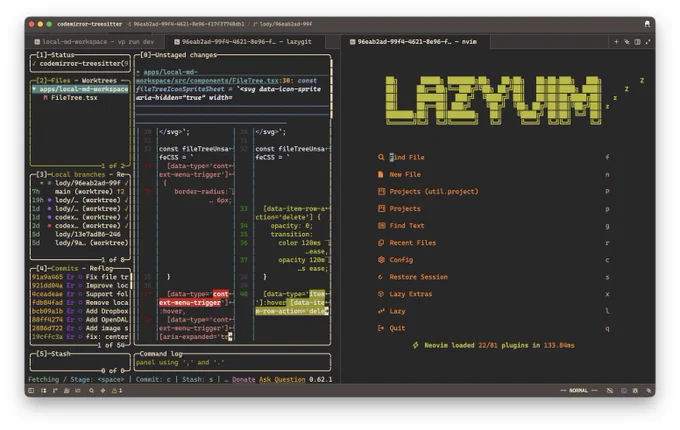Click the icon beside Find Text
This screenshot has height=430, width=680.
[382, 225]
